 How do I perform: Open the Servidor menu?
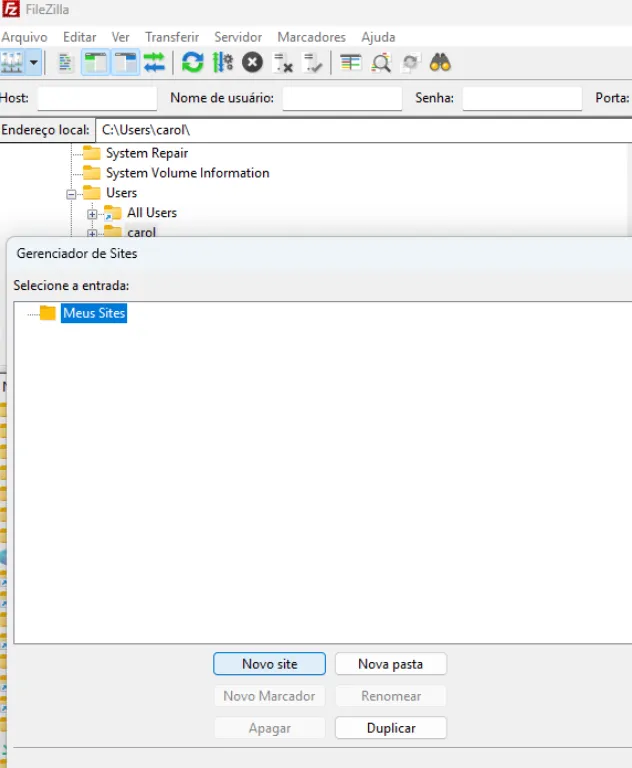pos(238,37)
